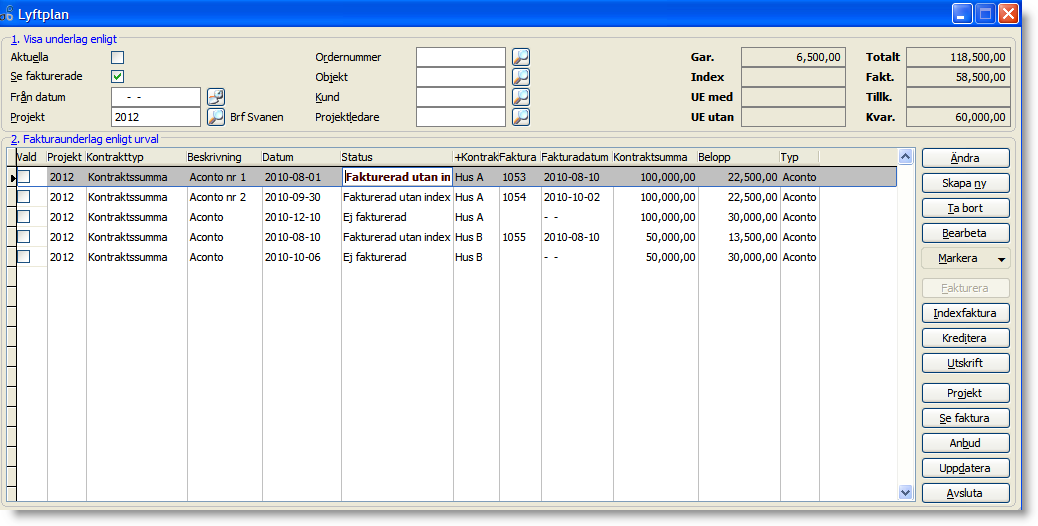Open the Projektledare lookup magnifier icon
This screenshot has height=526, width=1038.
pyautogui.click(x=521, y=117)
